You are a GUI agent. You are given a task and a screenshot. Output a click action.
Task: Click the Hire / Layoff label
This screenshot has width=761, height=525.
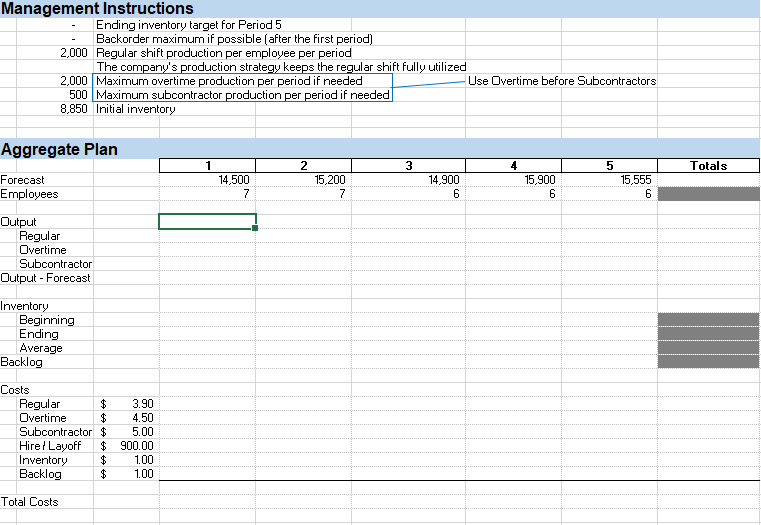click(50, 446)
